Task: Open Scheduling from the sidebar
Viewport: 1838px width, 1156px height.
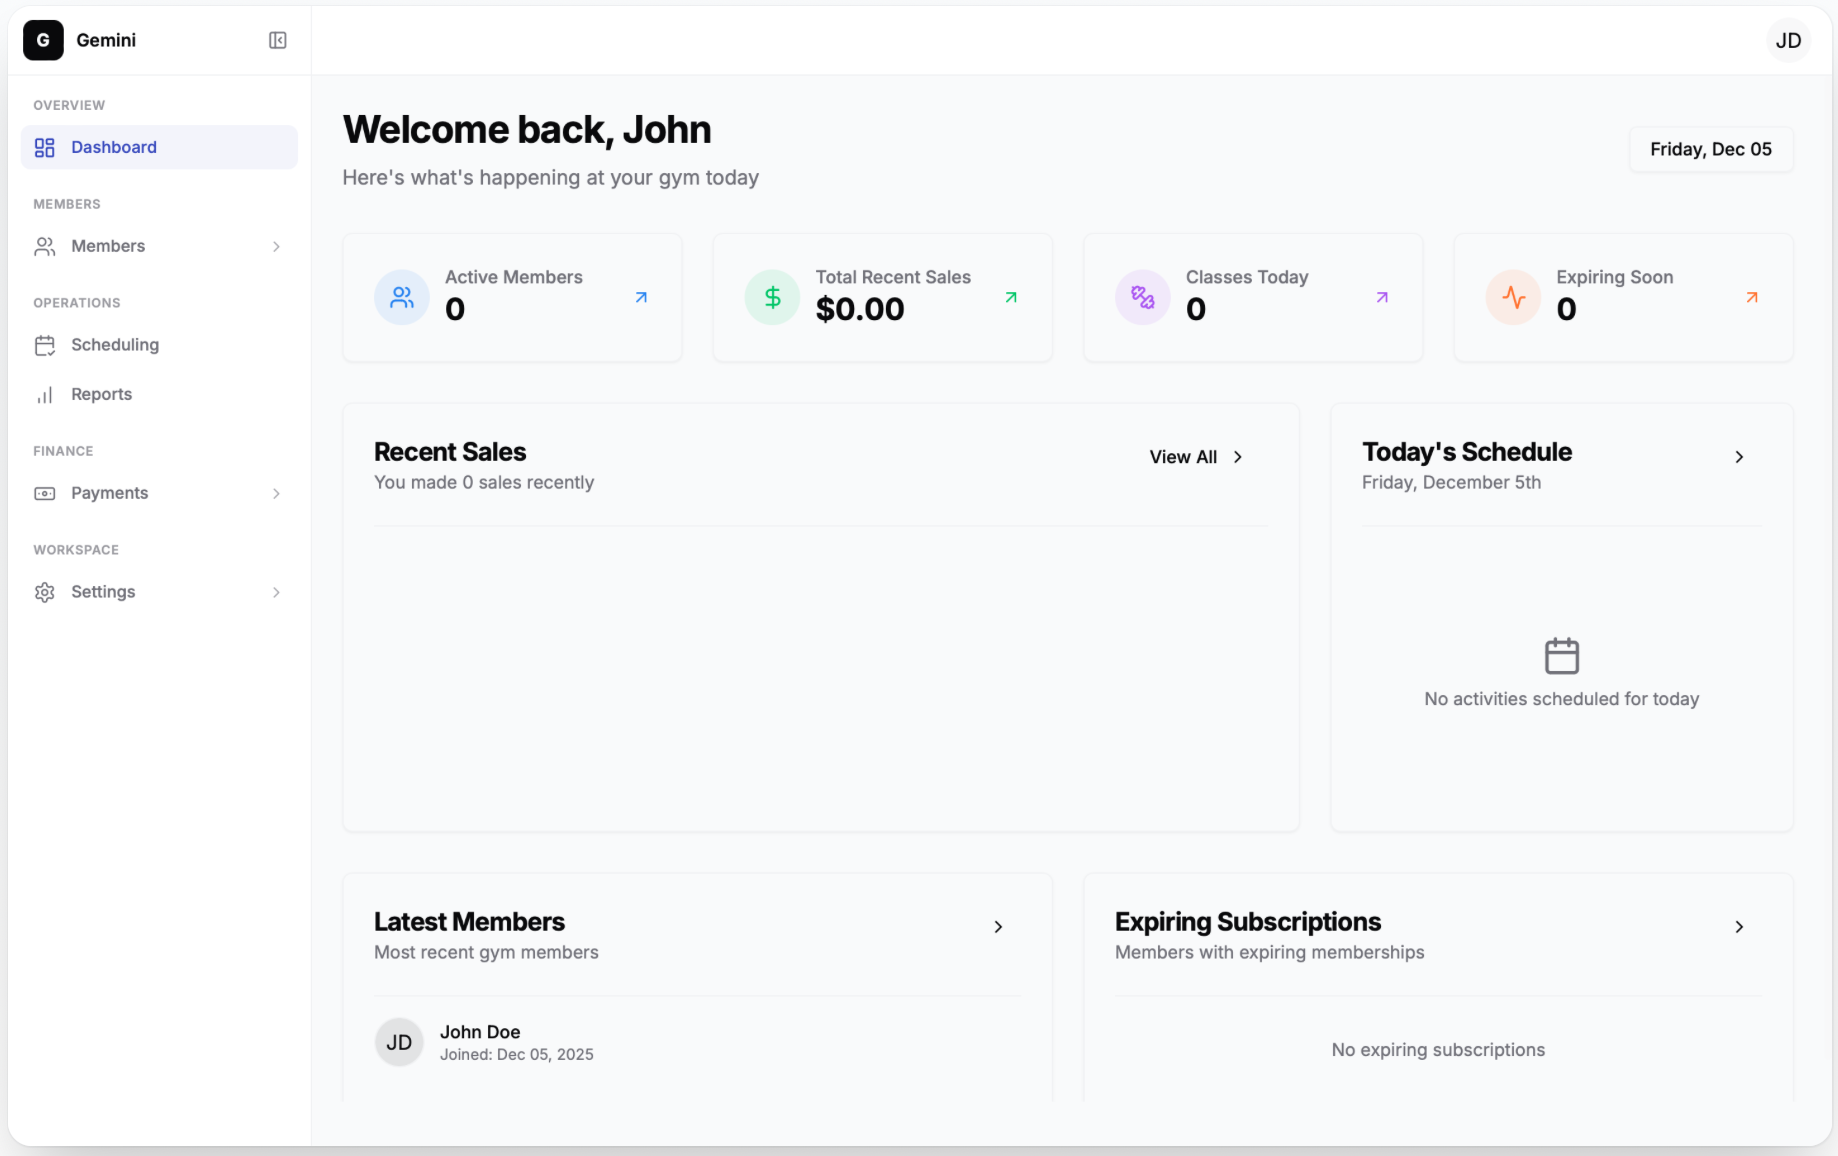Action: [115, 345]
